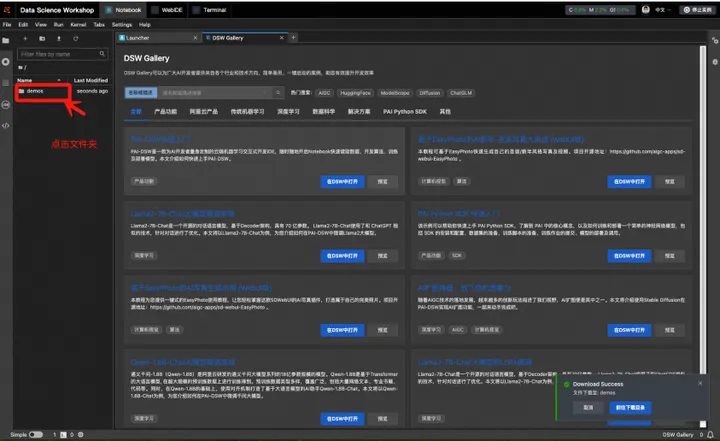Click 取消 in Download Success notification
The height and width of the screenshot is (441, 720).
(x=588, y=407)
